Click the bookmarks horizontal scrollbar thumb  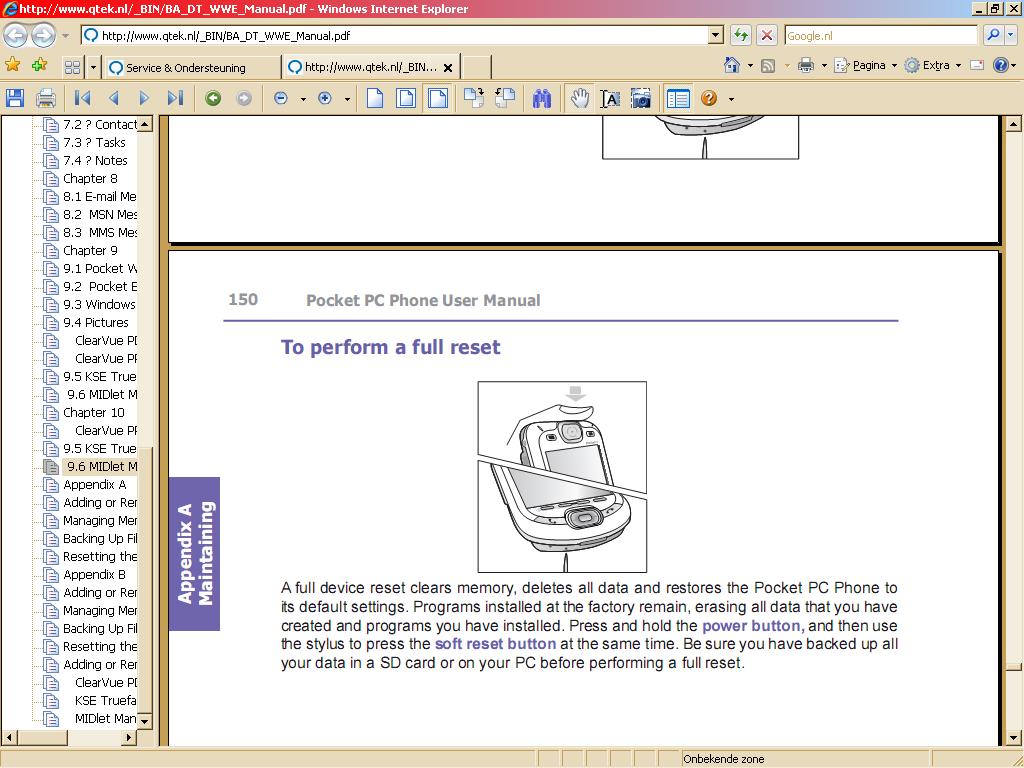(42, 737)
